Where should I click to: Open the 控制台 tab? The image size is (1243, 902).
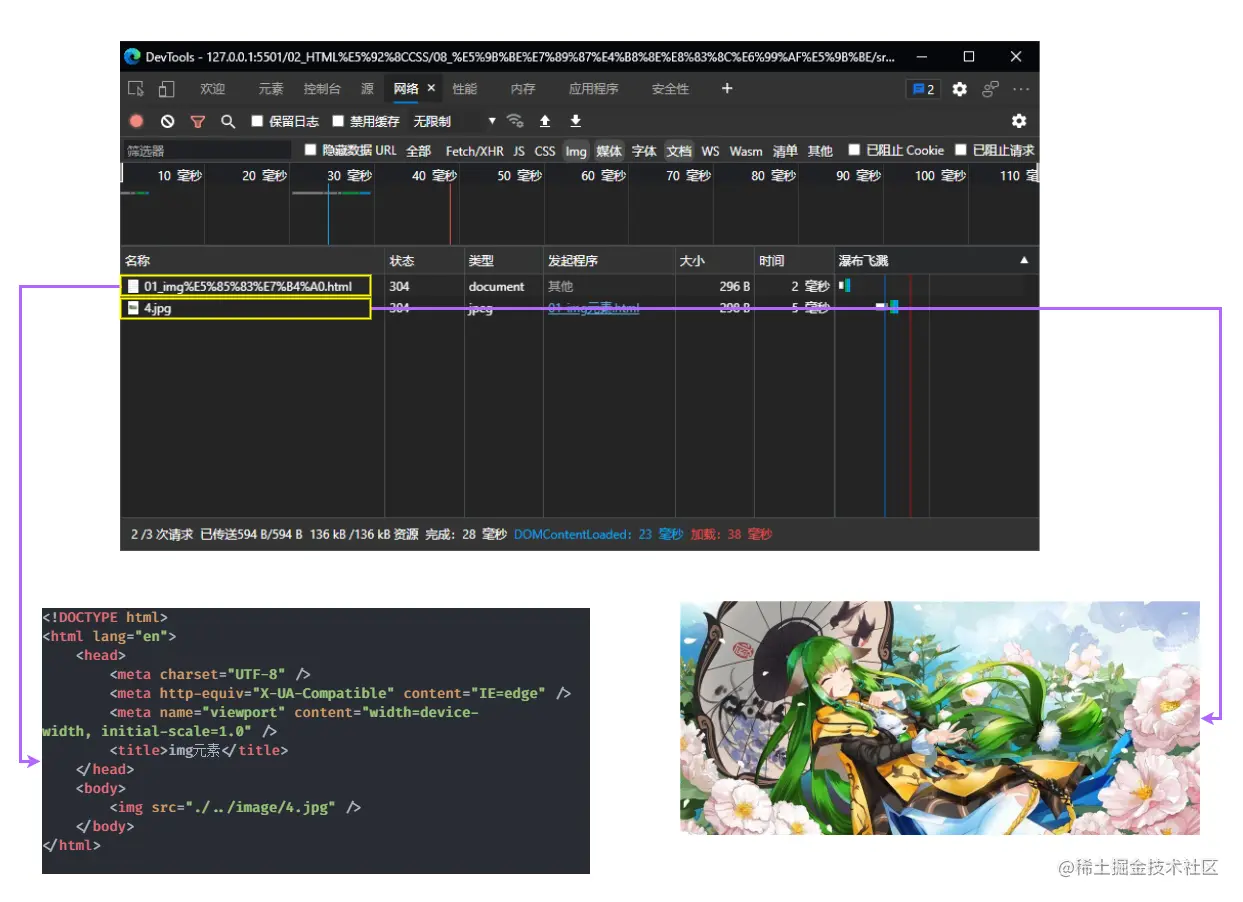[322, 89]
